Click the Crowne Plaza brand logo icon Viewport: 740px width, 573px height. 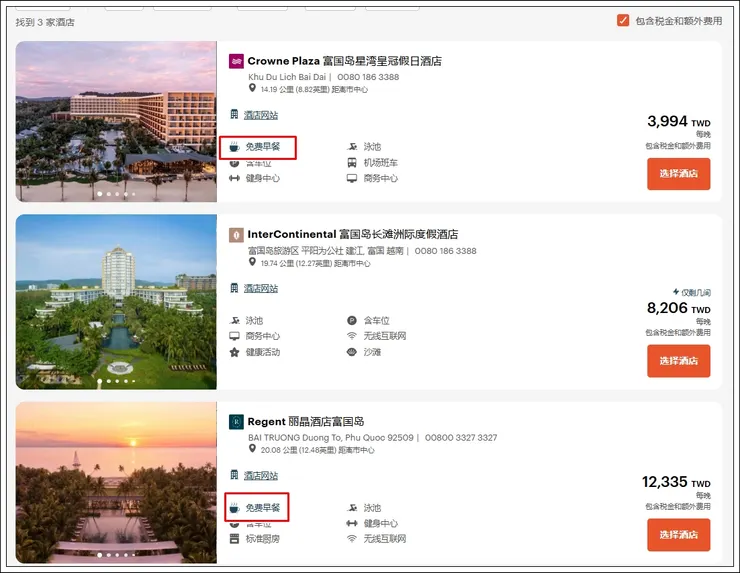click(236, 61)
